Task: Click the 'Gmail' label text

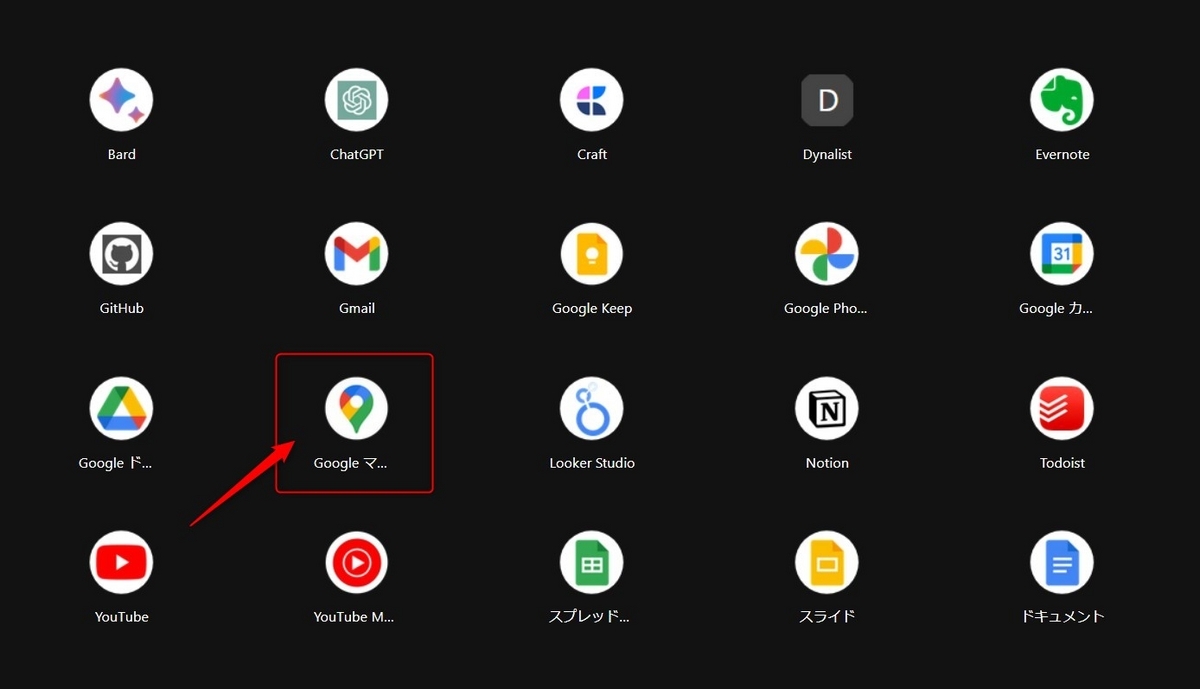Action: pos(356,309)
